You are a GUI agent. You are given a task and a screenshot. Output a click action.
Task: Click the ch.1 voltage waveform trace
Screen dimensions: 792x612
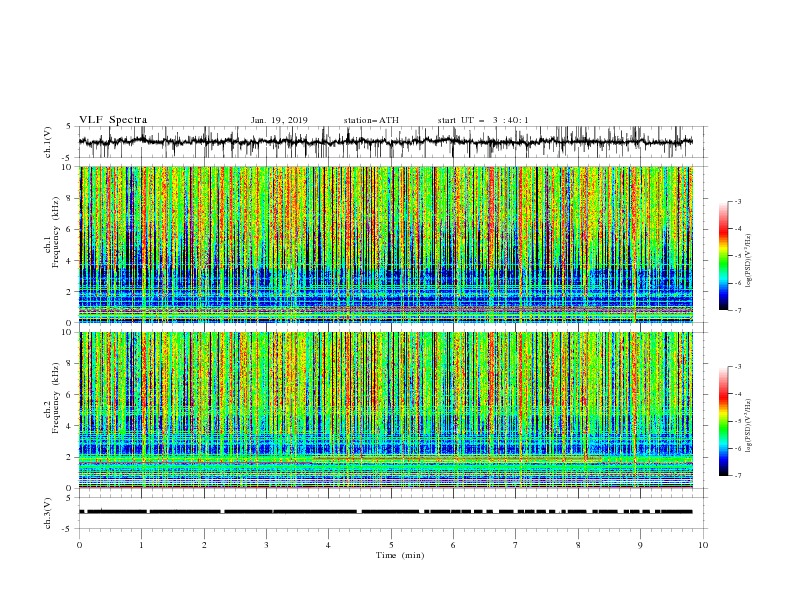coord(386,142)
